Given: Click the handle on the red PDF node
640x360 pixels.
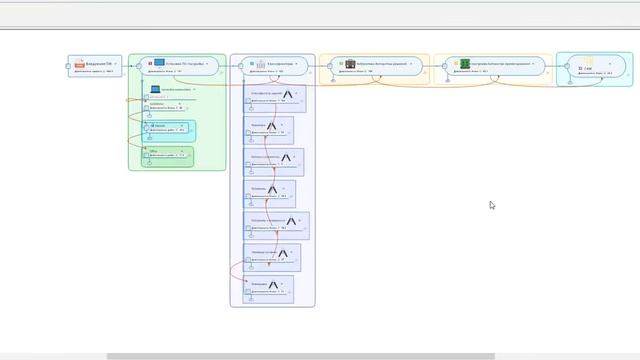Looking at the screenshot, I should coord(68,66).
